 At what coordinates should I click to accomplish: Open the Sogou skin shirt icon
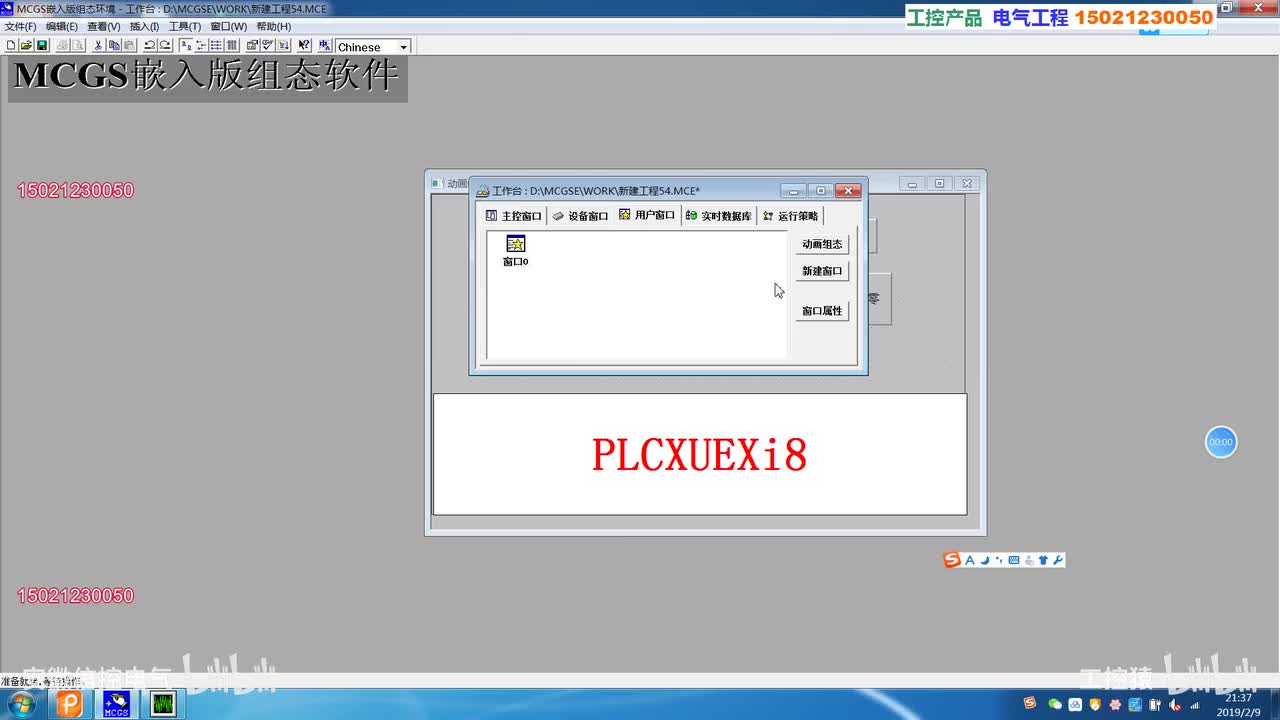point(1043,560)
